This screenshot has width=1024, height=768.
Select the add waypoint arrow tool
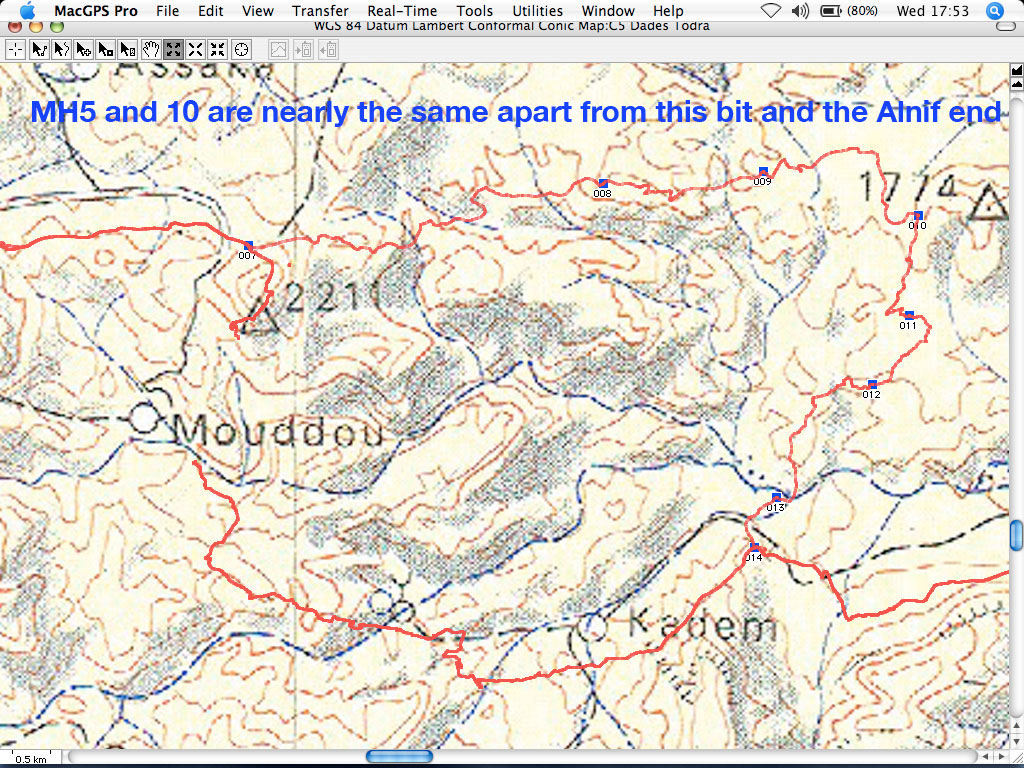84,48
